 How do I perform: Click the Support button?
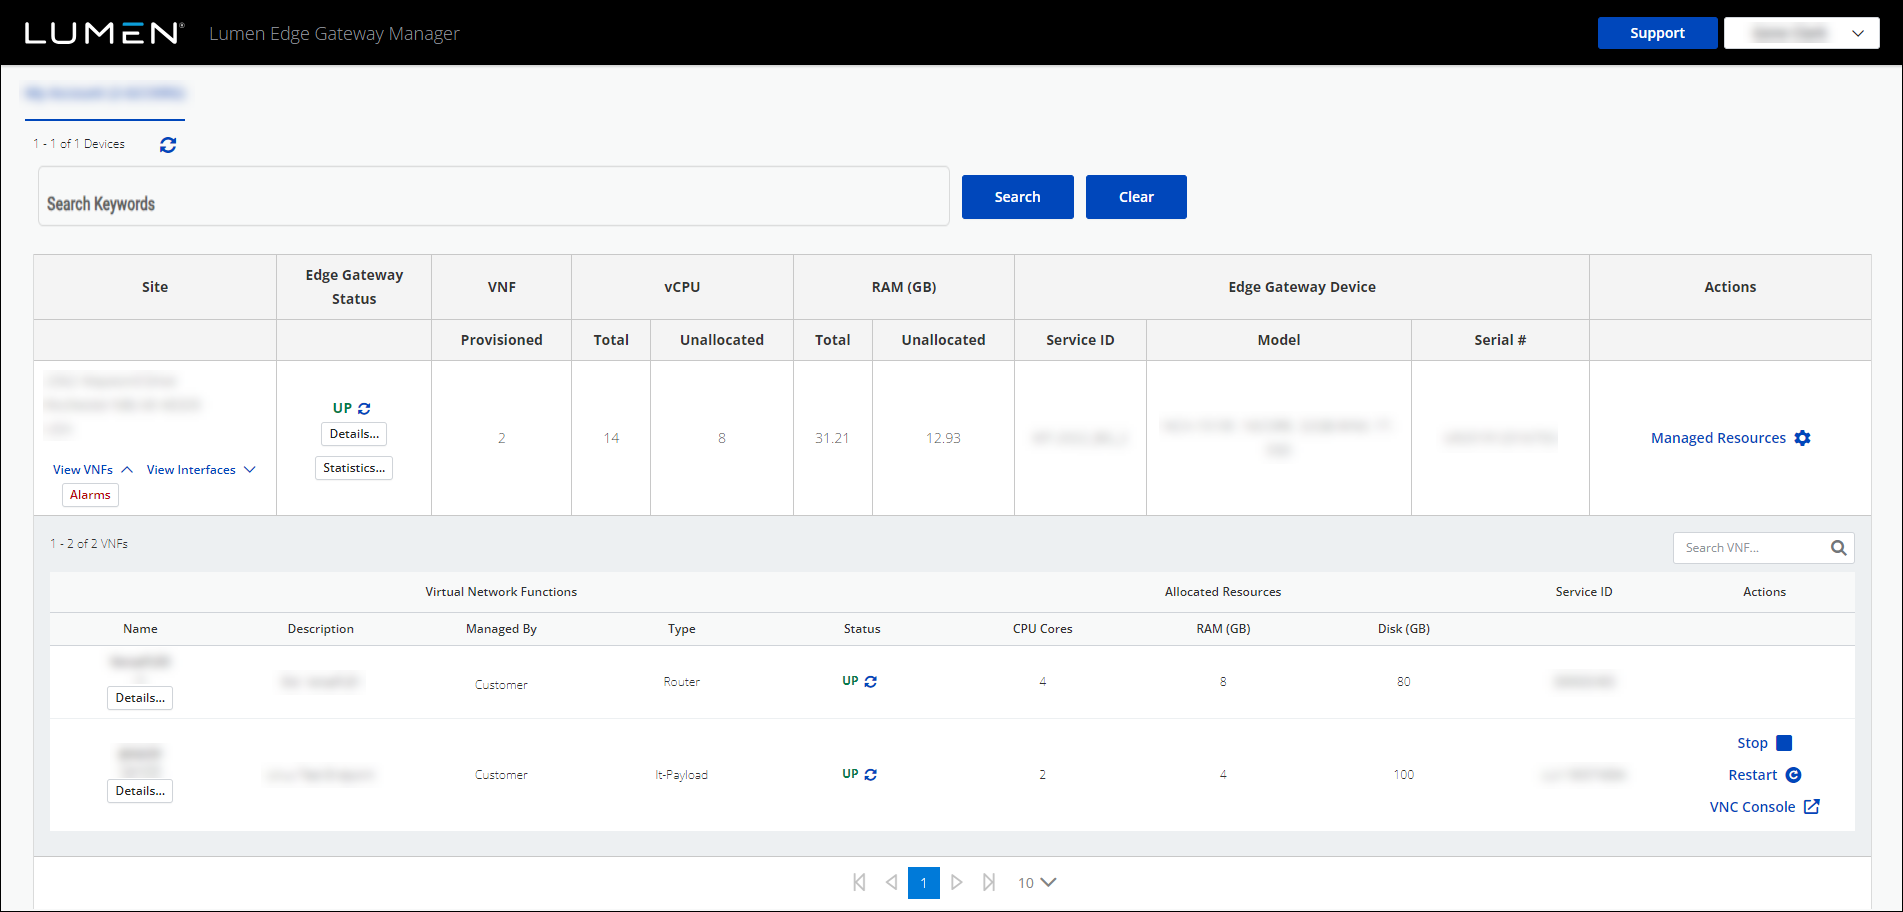pyautogui.click(x=1657, y=33)
